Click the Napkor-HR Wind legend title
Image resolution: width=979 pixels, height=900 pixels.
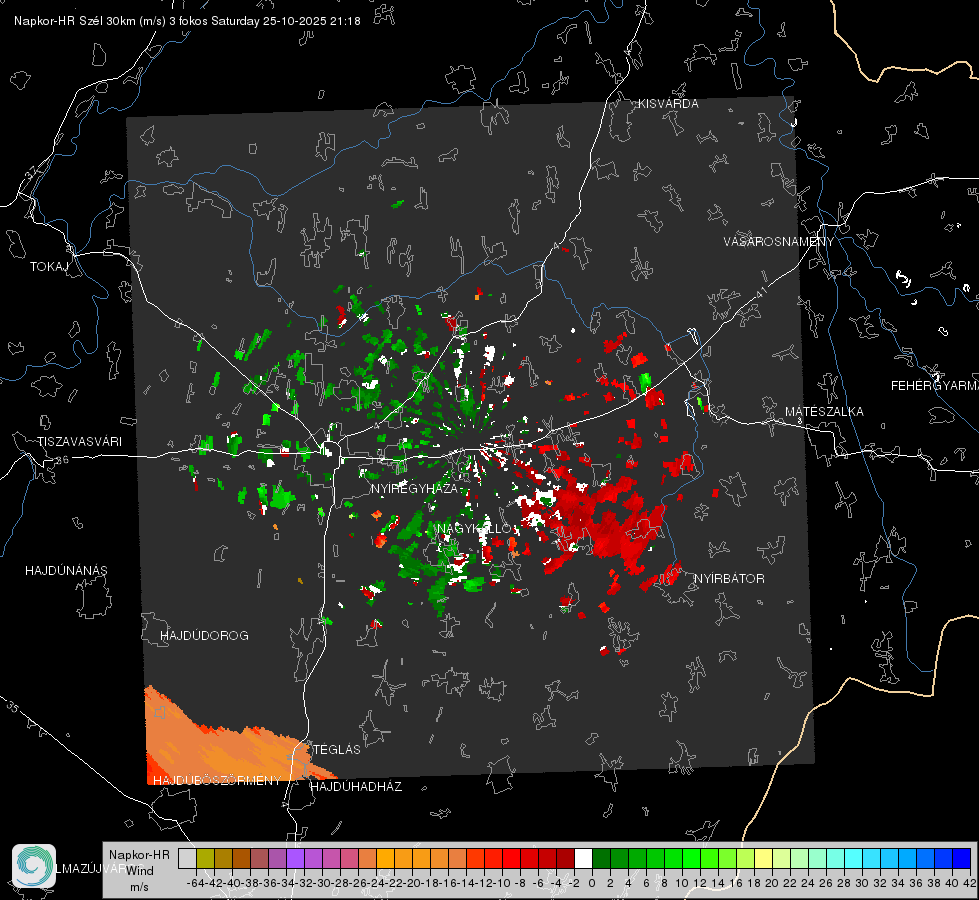(139, 863)
